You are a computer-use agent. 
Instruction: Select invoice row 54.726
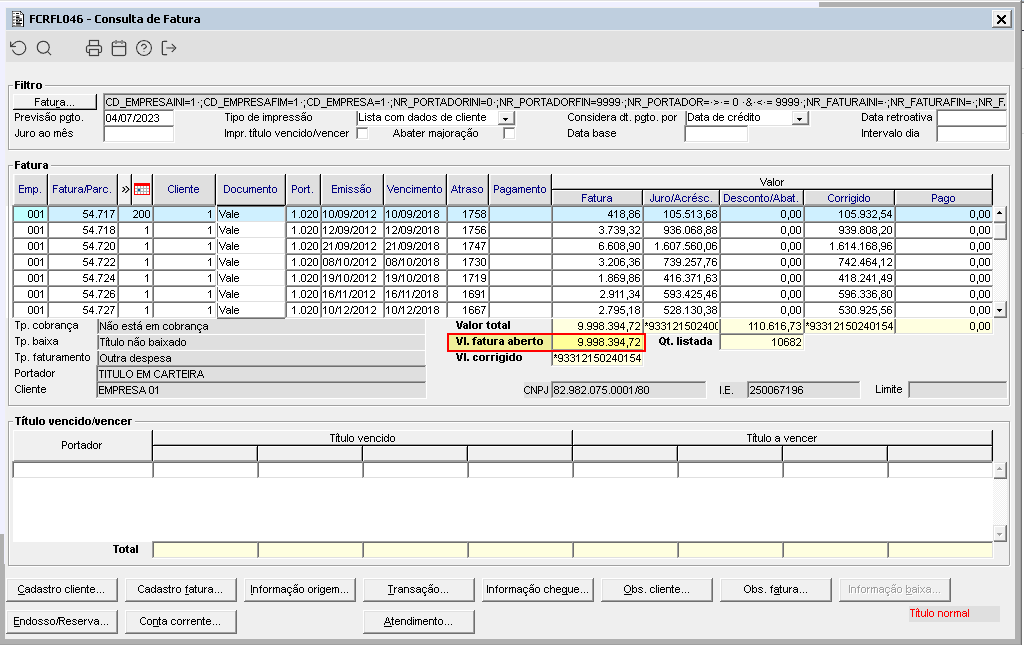pyautogui.click(x=503, y=294)
